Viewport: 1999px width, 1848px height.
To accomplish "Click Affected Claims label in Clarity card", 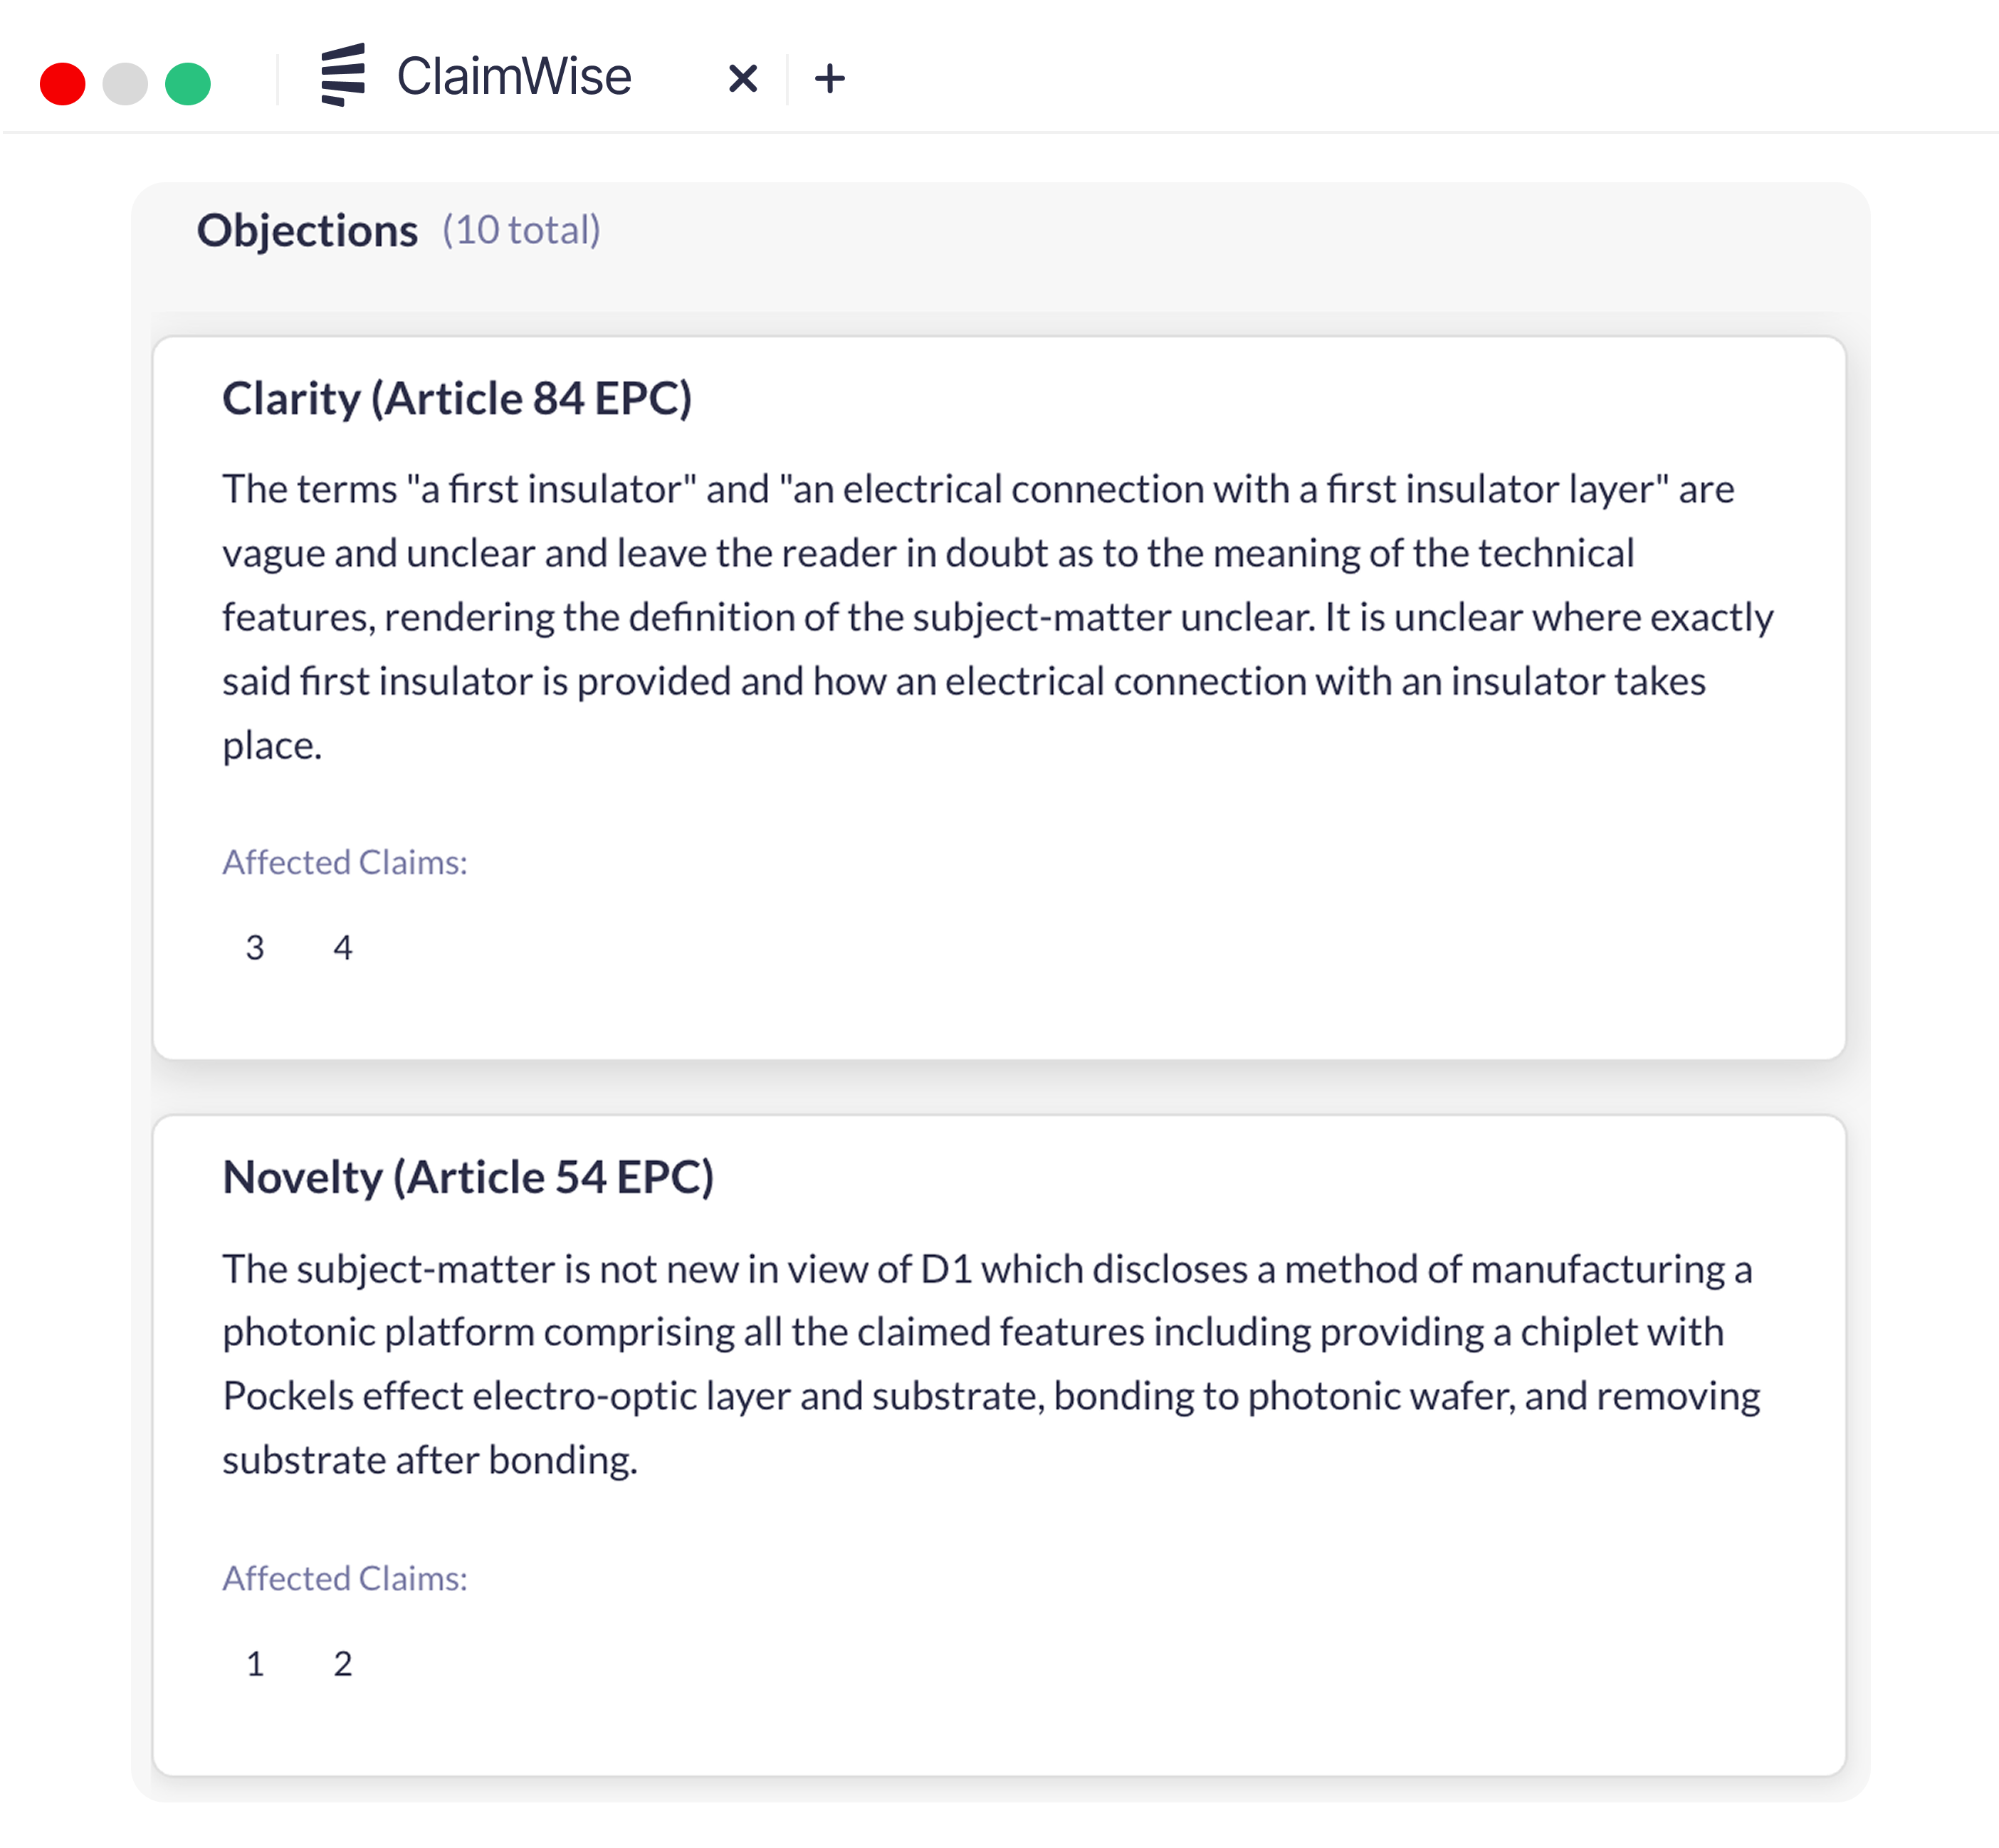I will click(x=345, y=862).
